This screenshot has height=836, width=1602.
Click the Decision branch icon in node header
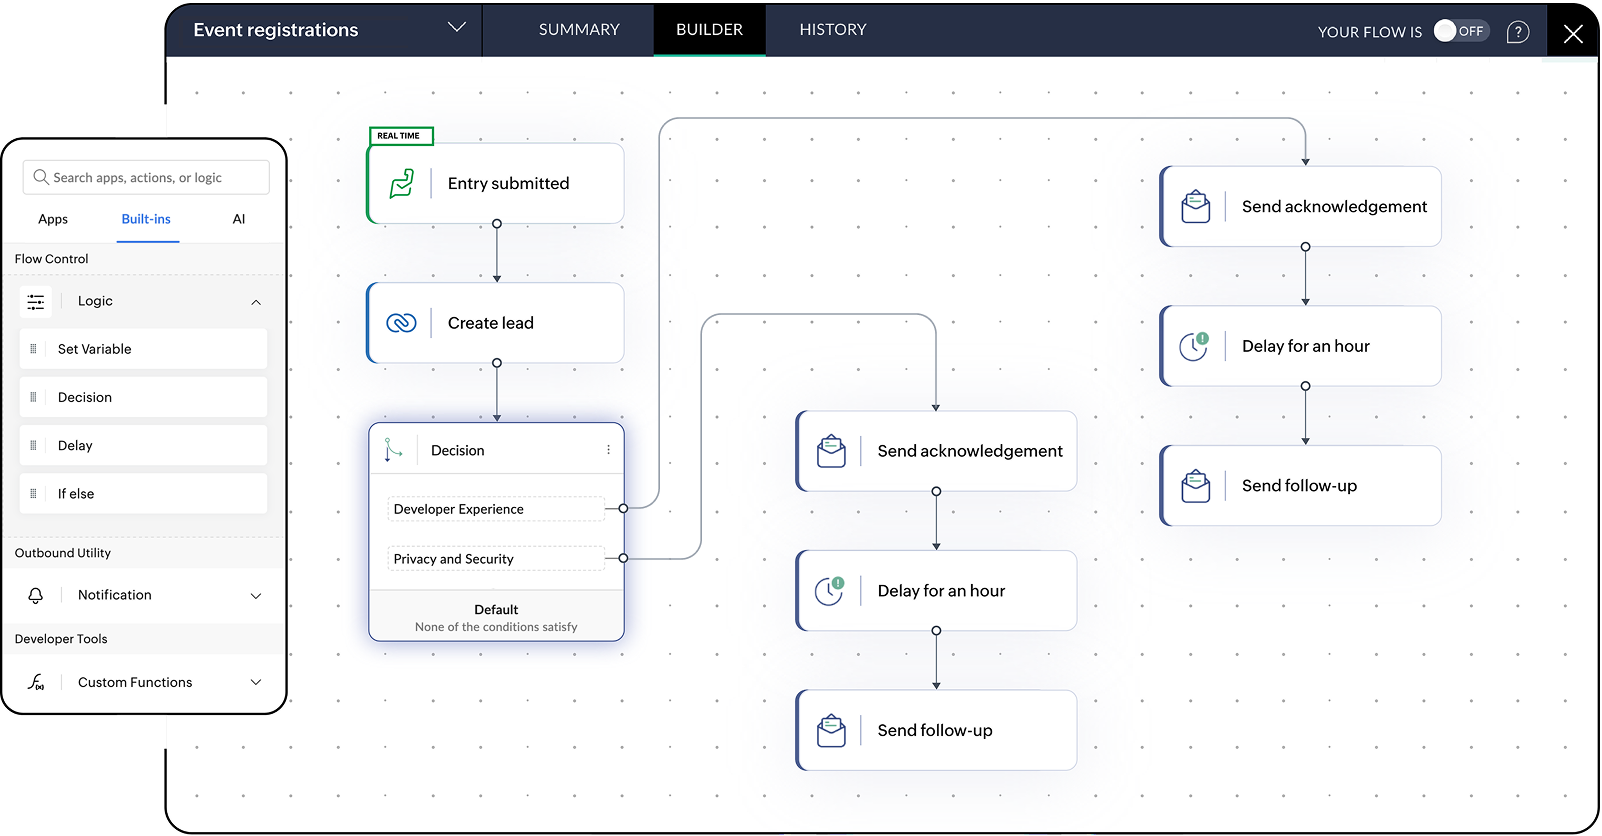[x=393, y=450]
